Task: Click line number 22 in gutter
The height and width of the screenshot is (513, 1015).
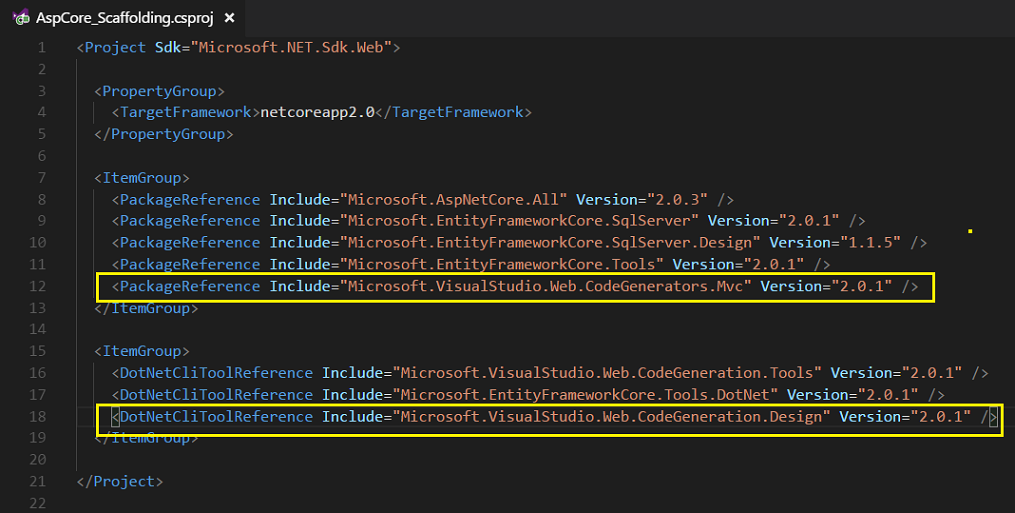Action: click(38, 503)
